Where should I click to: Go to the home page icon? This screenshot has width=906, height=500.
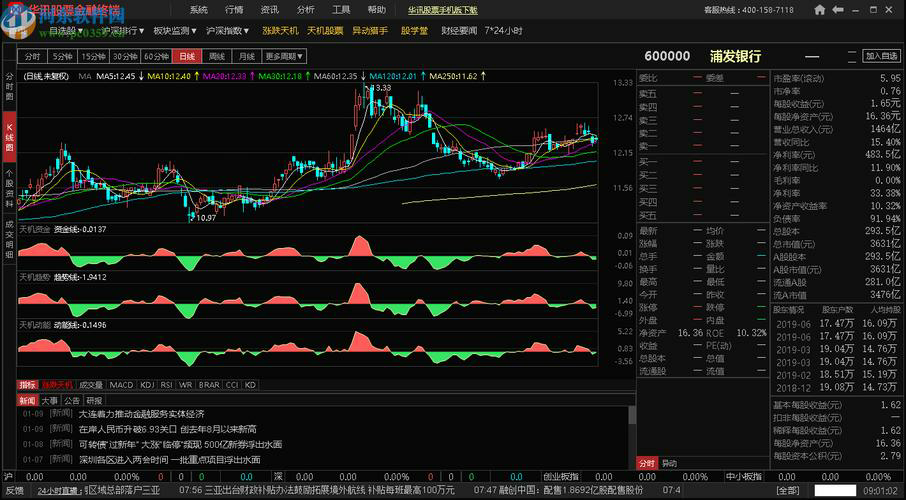click(x=819, y=10)
